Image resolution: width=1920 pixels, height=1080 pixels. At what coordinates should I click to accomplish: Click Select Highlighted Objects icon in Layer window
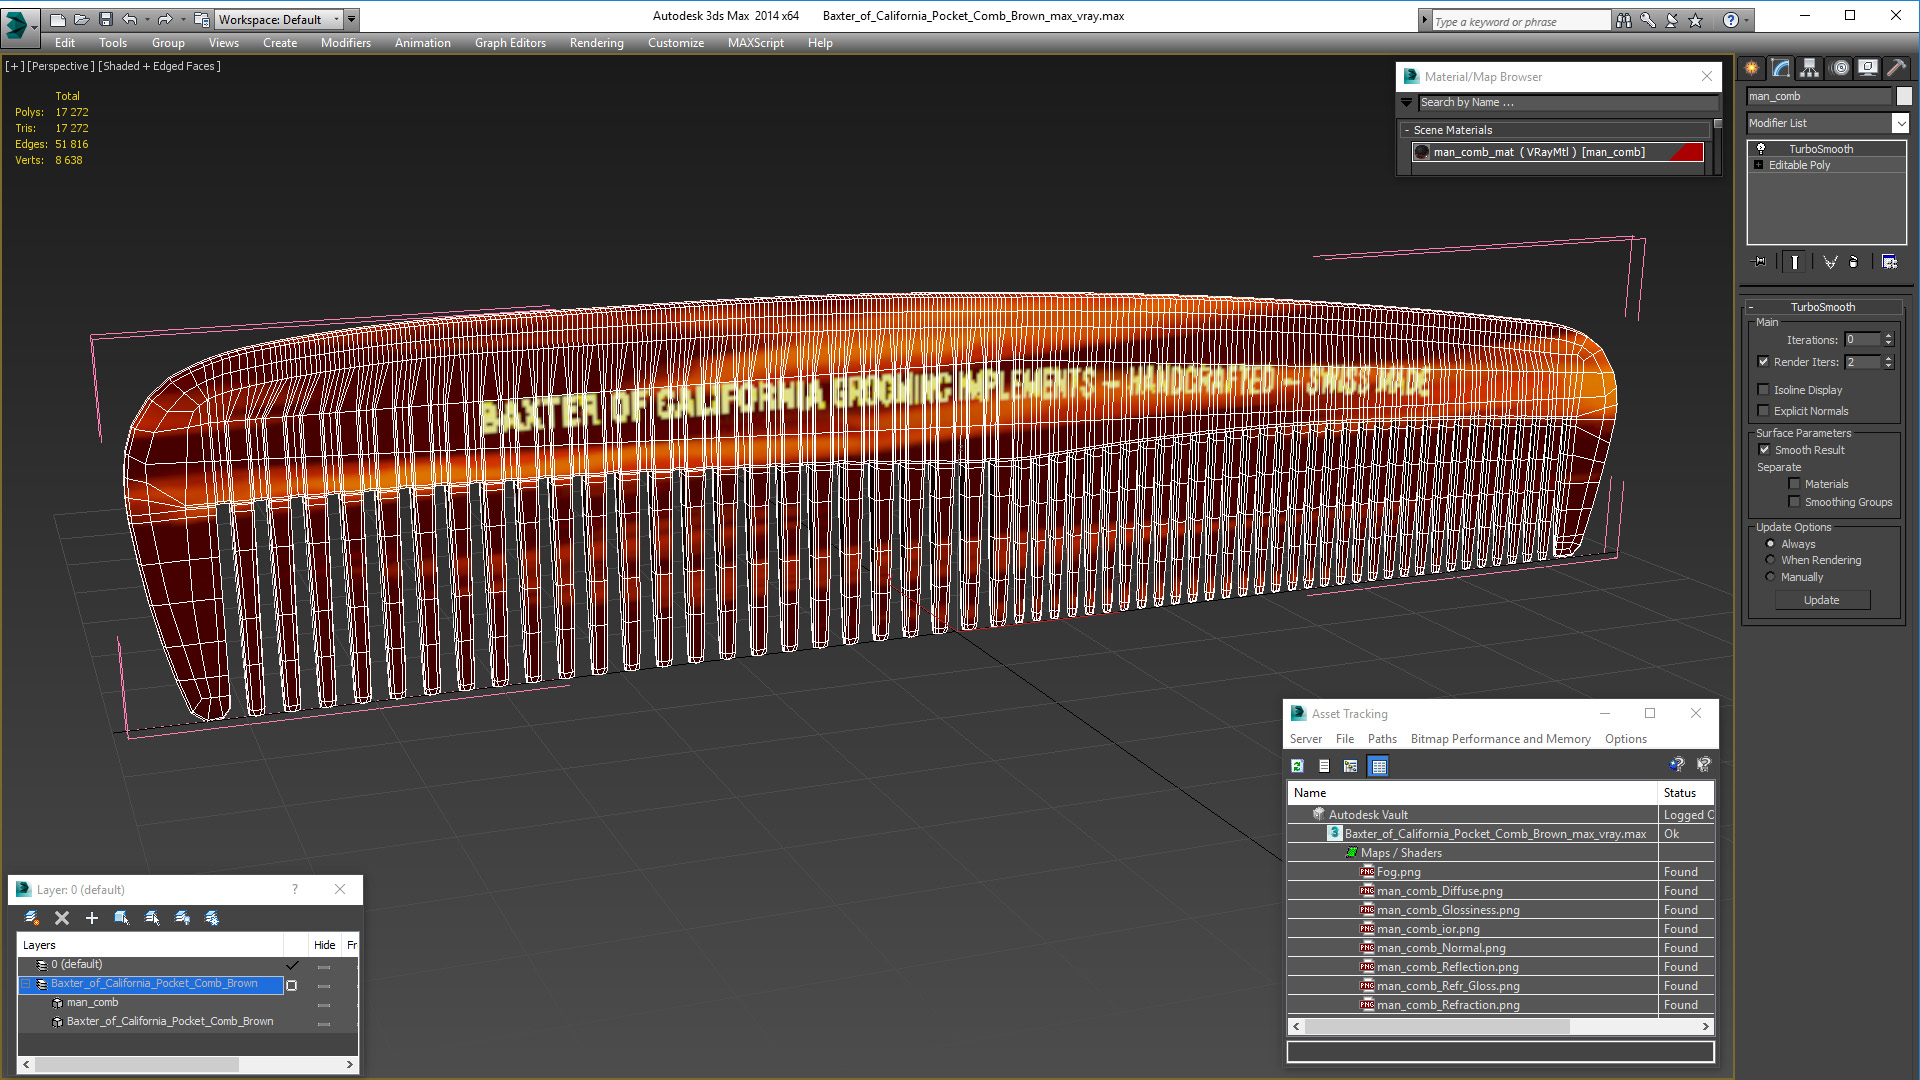[x=122, y=918]
